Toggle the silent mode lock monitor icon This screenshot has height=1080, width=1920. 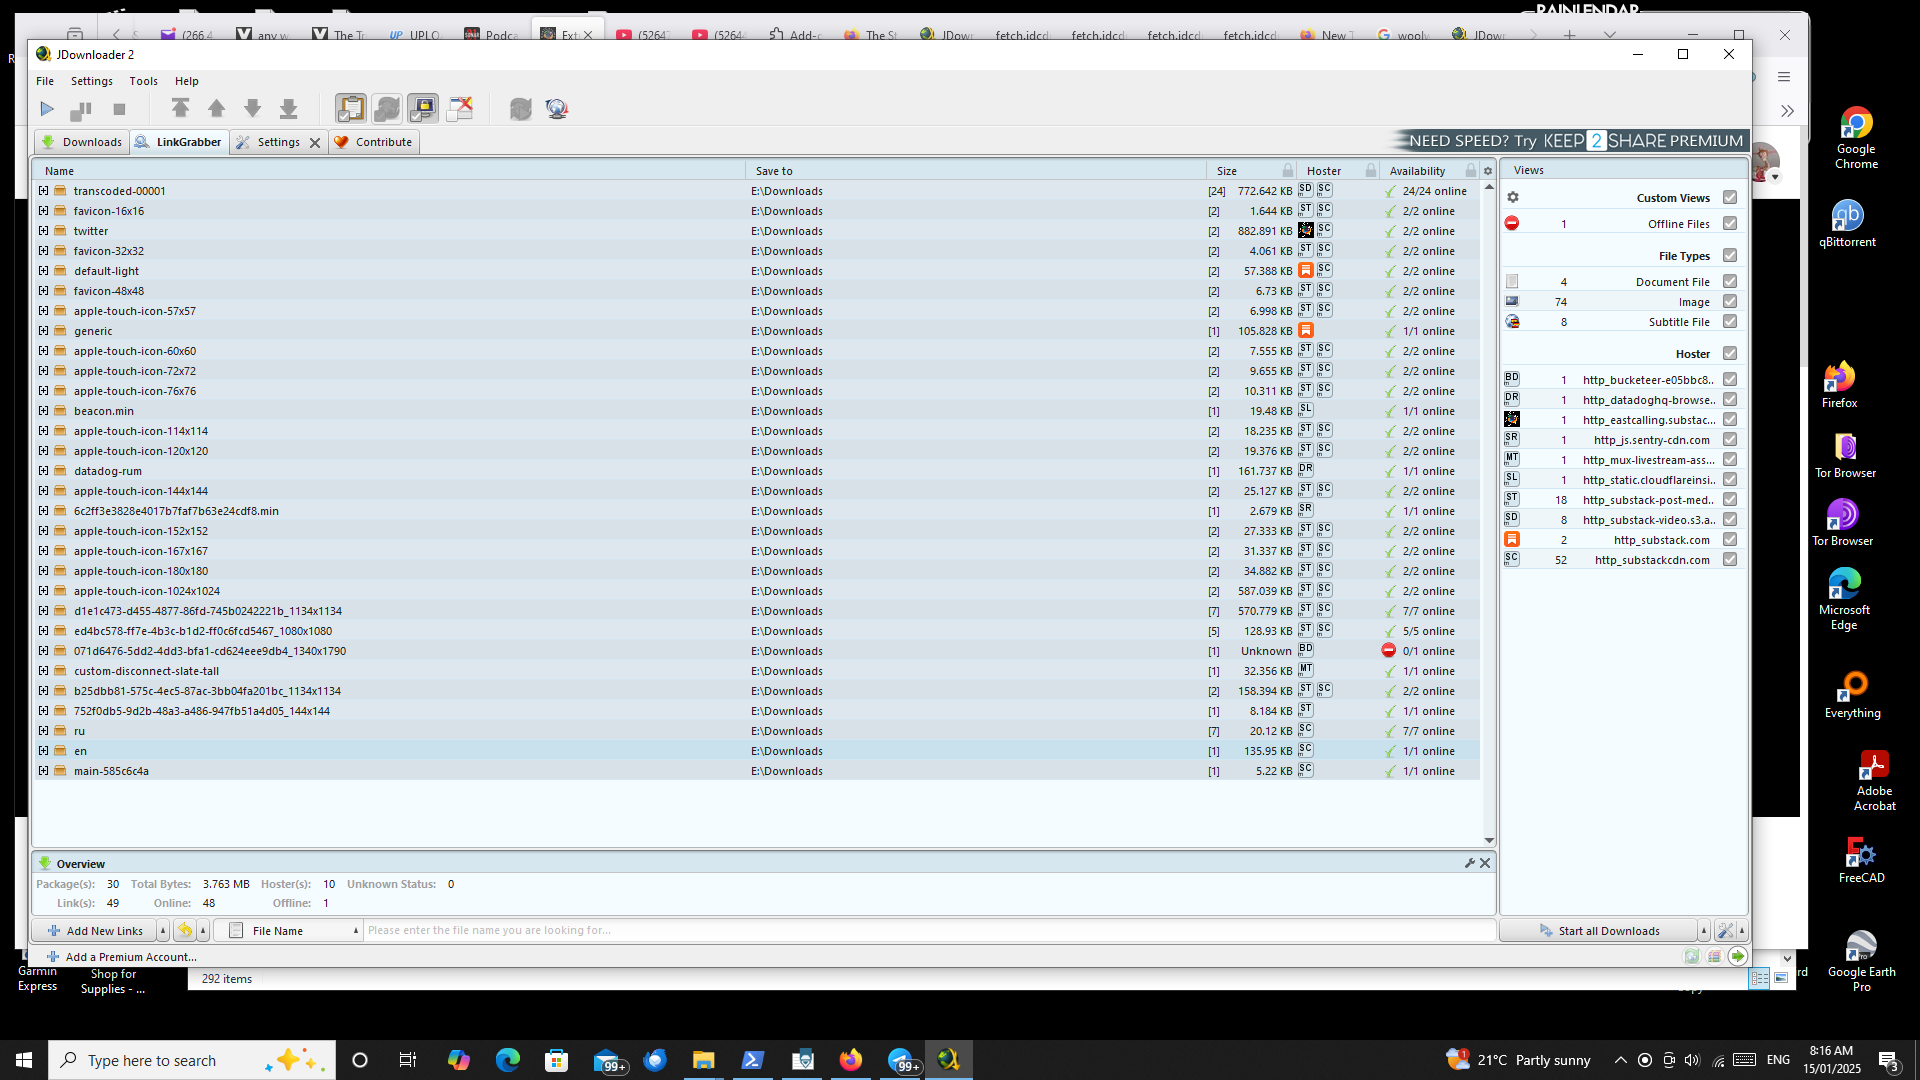click(x=422, y=108)
